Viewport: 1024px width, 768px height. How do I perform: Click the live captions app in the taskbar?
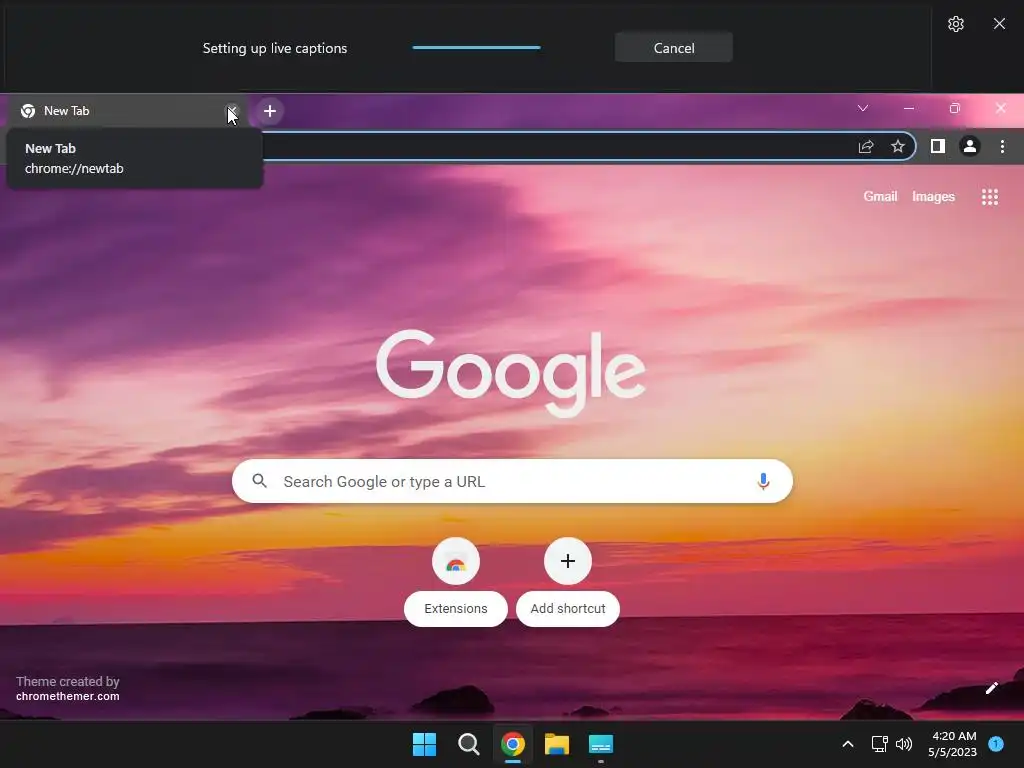pos(601,744)
